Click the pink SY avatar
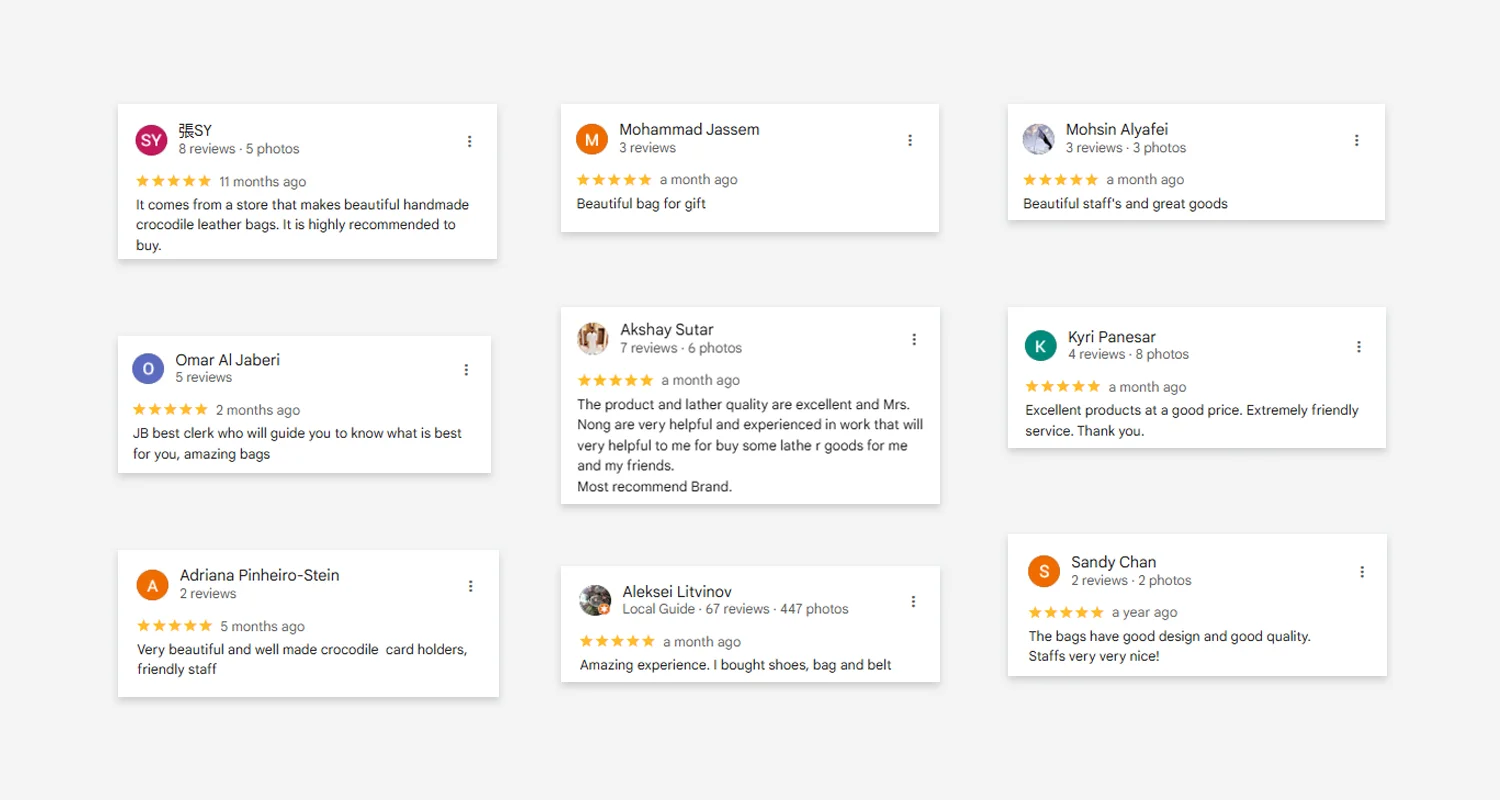The image size is (1500, 800). [151, 140]
